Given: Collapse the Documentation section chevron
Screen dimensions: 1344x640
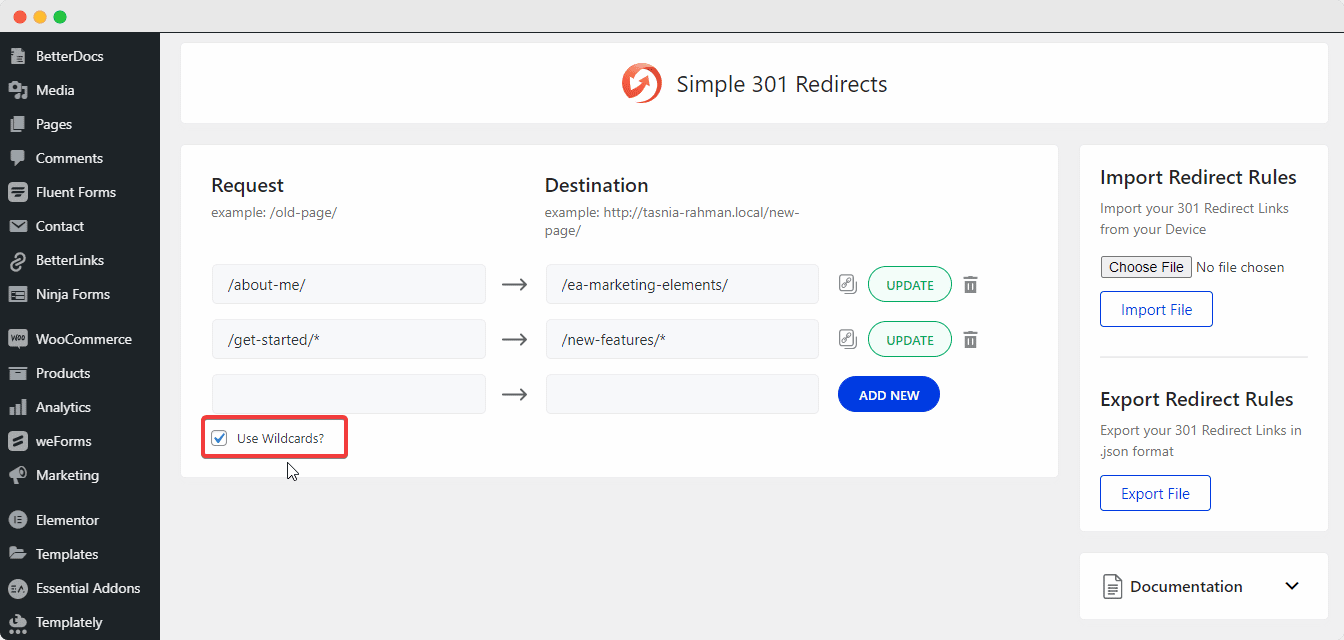Looking at the screenshot, I should tap(1292, 586).
